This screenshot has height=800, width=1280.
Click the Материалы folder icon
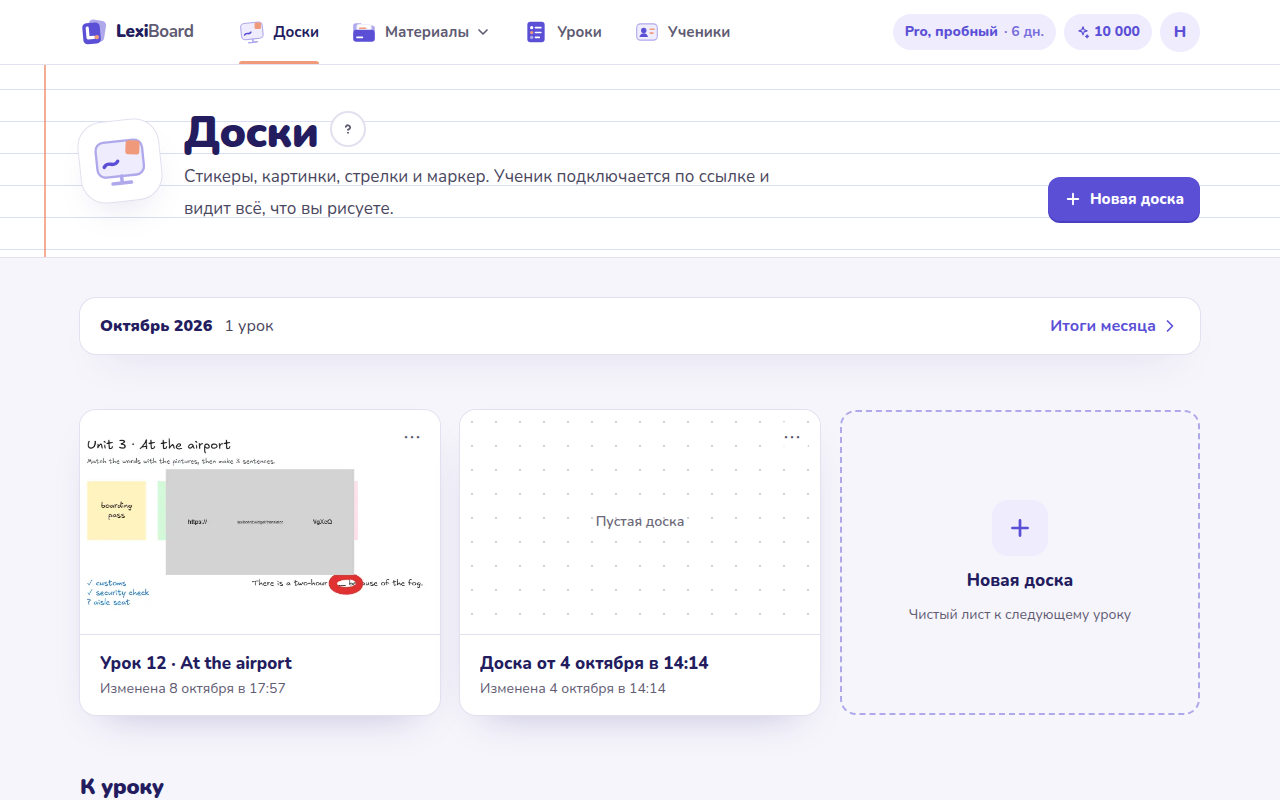point(364,32)
